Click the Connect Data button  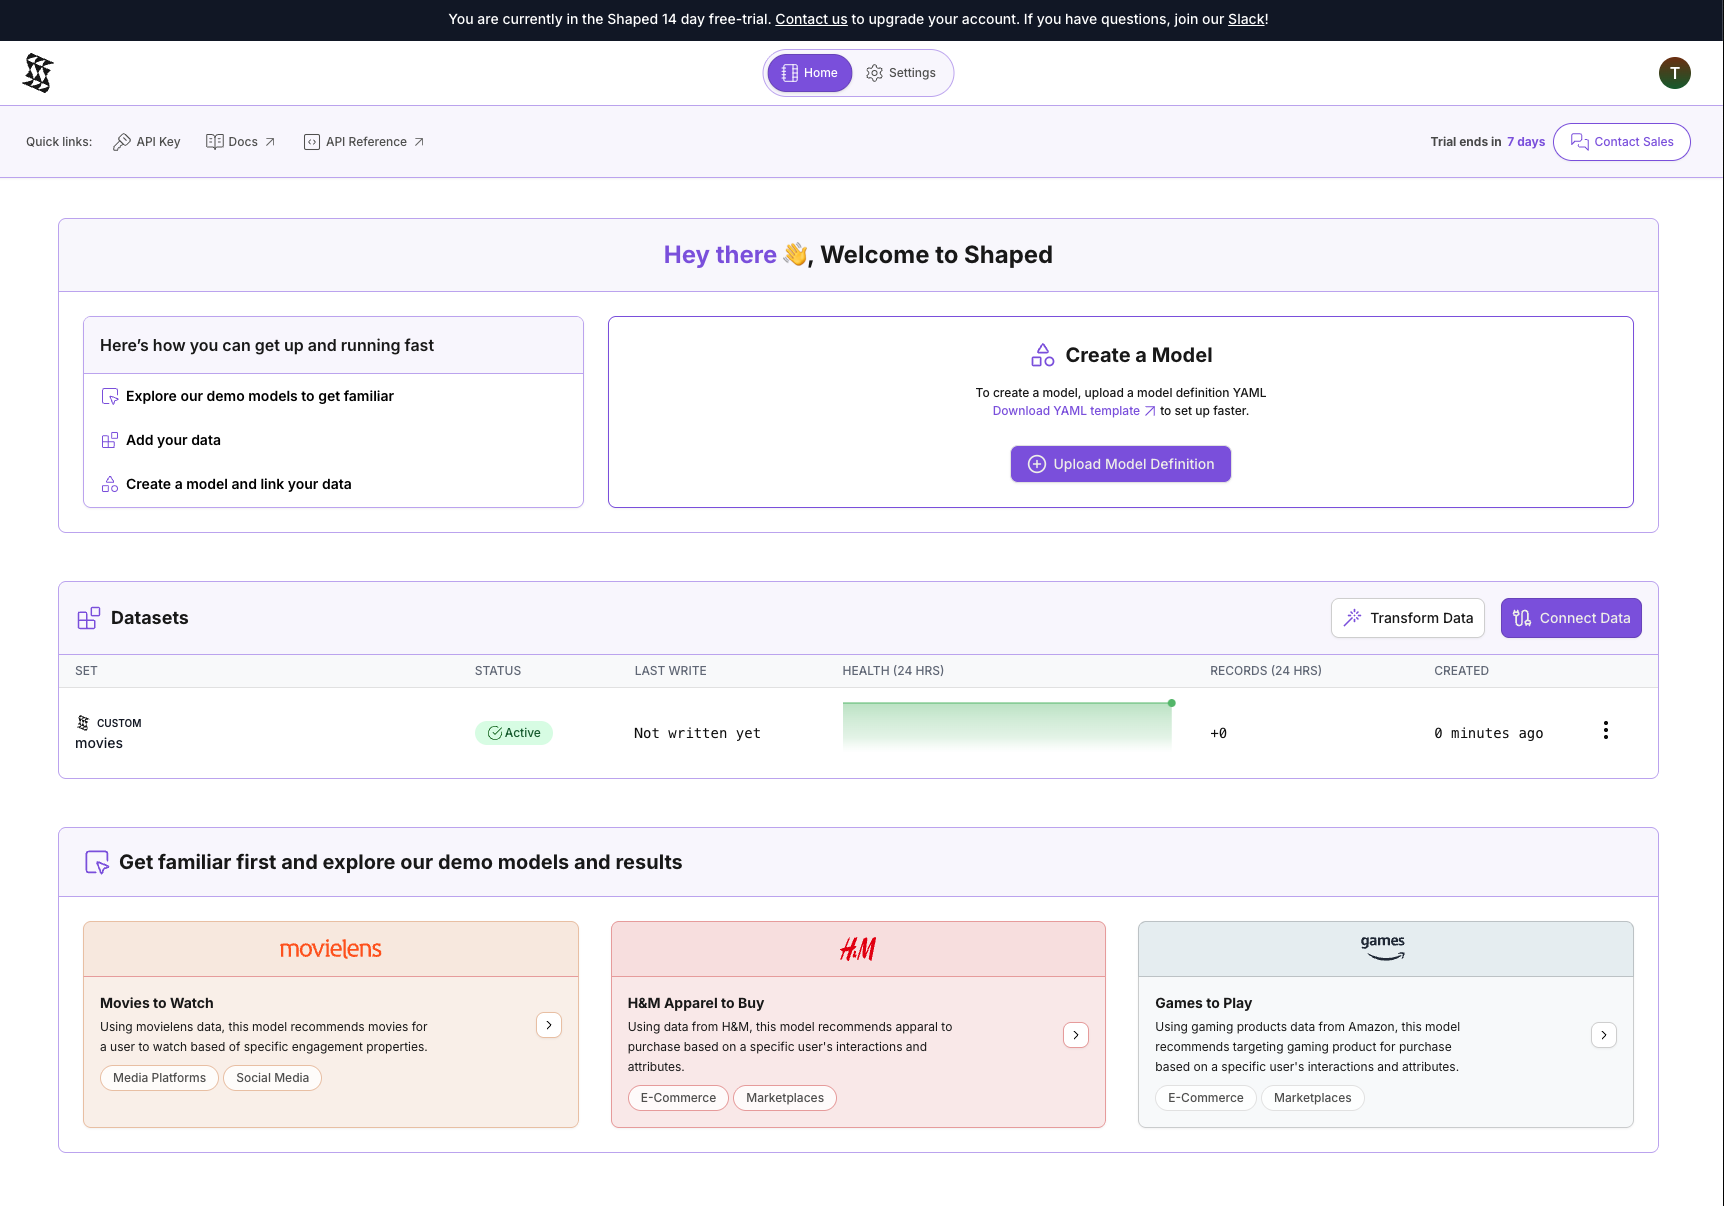click(x=1570, y=618)
